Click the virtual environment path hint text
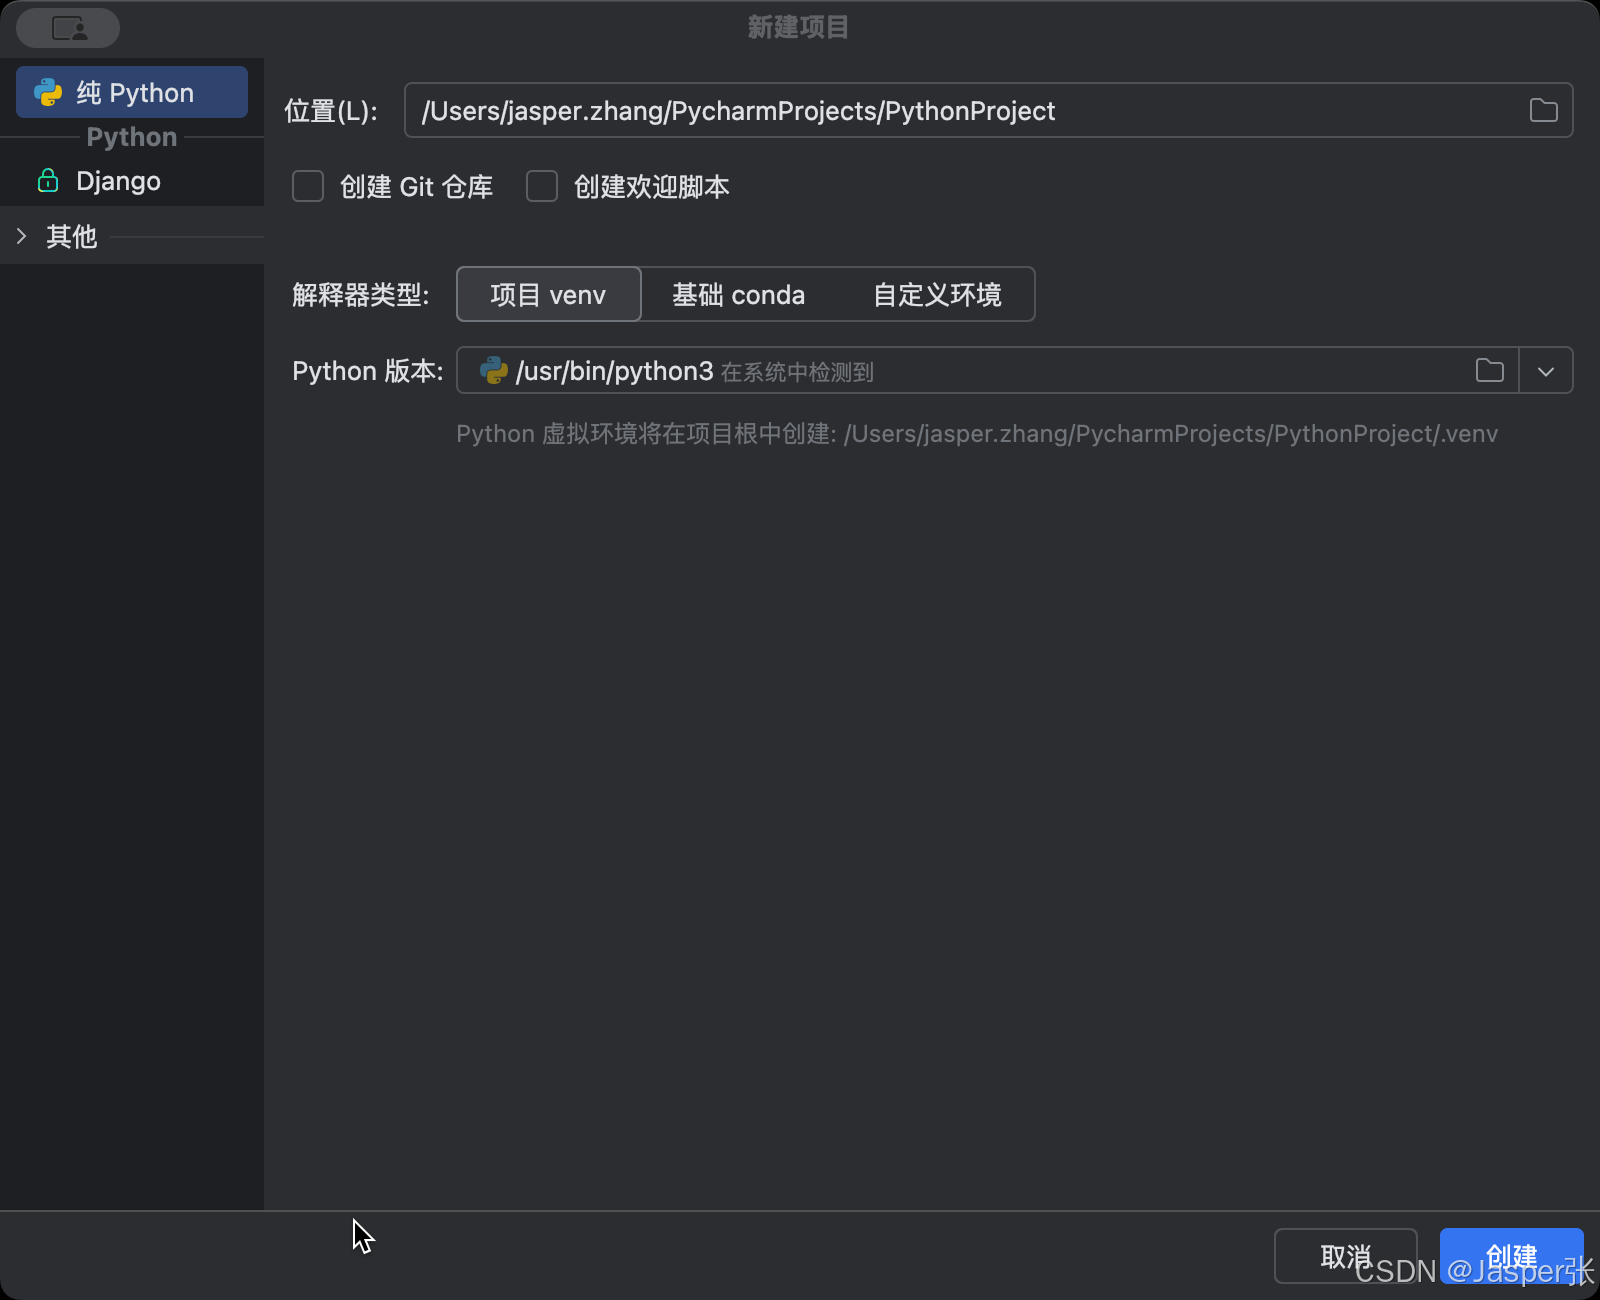The image size is (1600, 1300). (977, 433)
